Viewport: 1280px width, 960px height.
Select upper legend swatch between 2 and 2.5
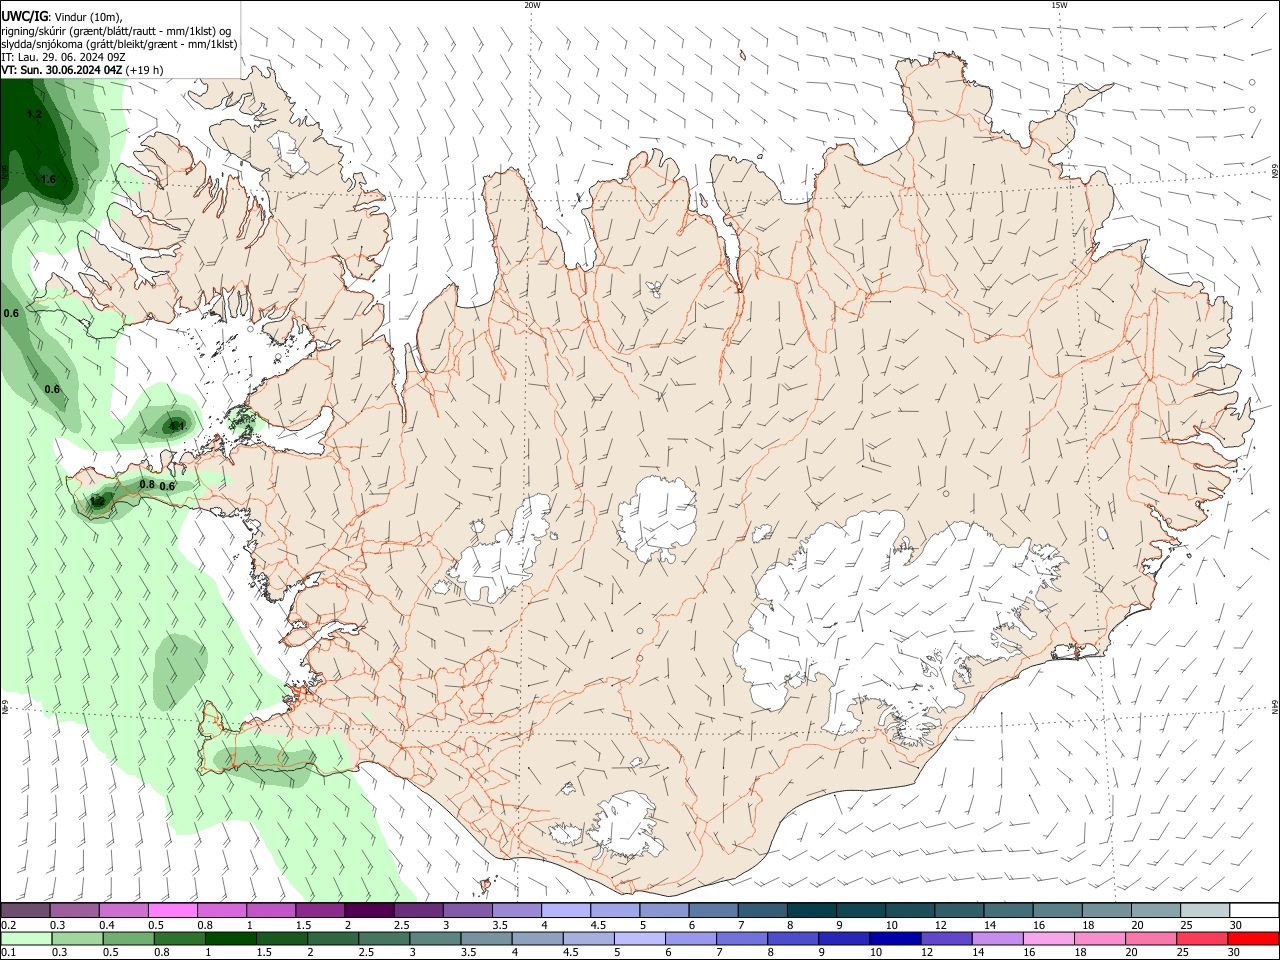[369, 910]
